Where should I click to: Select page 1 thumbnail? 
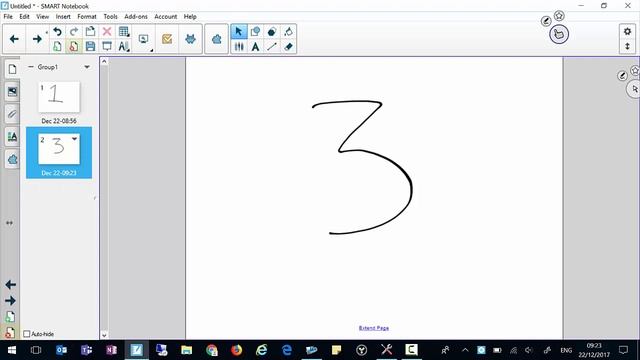(59, 97)
